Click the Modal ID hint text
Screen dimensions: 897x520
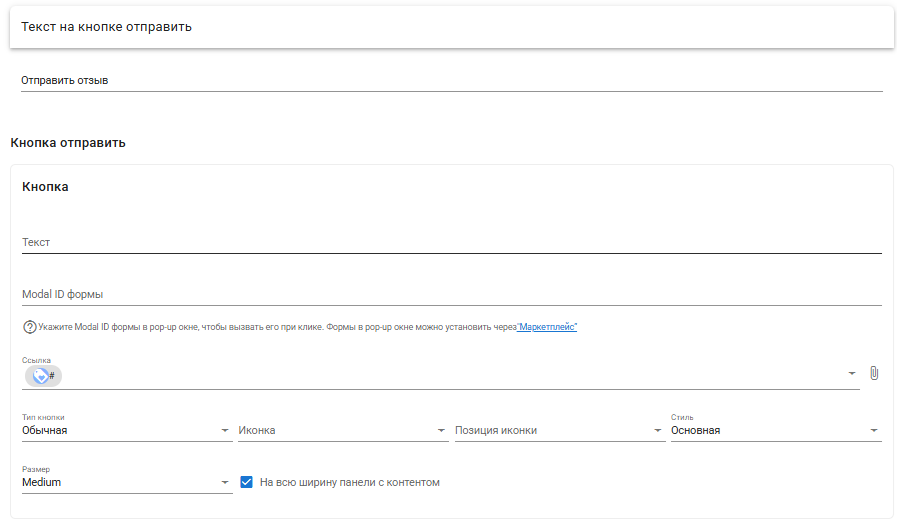pyautogui.click(x=277, y=327)
